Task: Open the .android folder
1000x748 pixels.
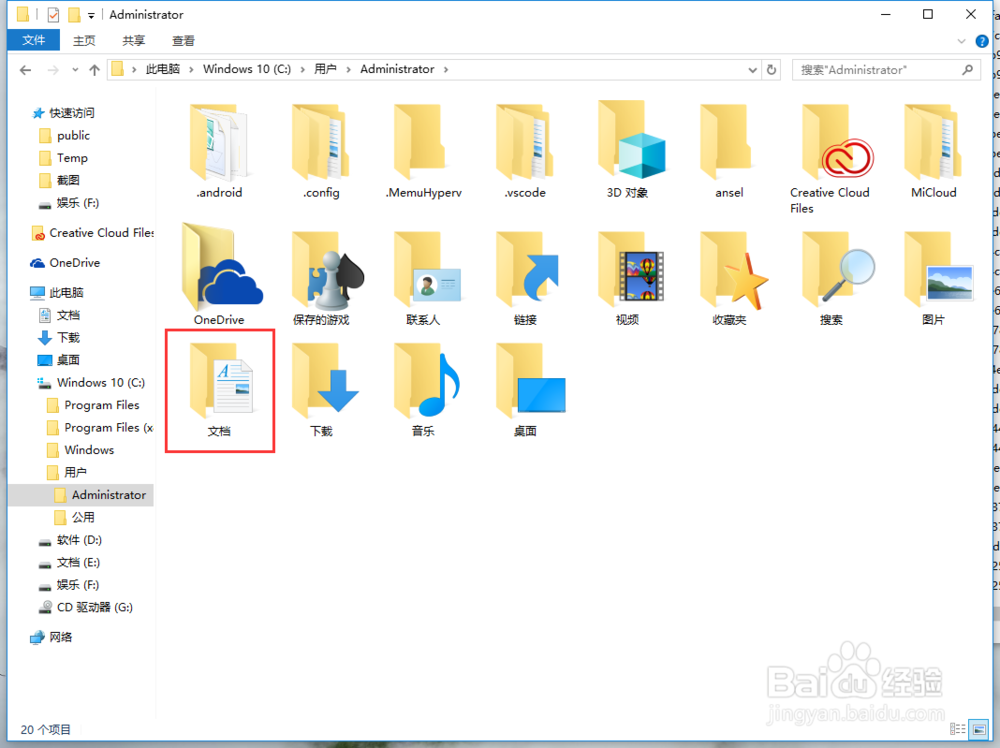Action: [x=219, y=151]
